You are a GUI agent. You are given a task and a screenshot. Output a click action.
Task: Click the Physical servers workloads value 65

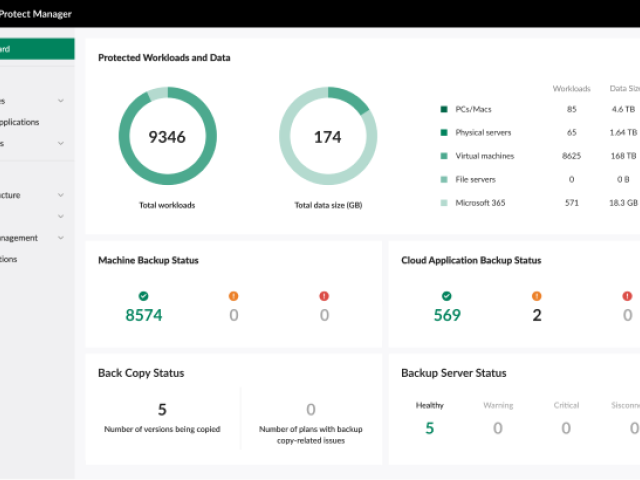[x=572, y=132]
